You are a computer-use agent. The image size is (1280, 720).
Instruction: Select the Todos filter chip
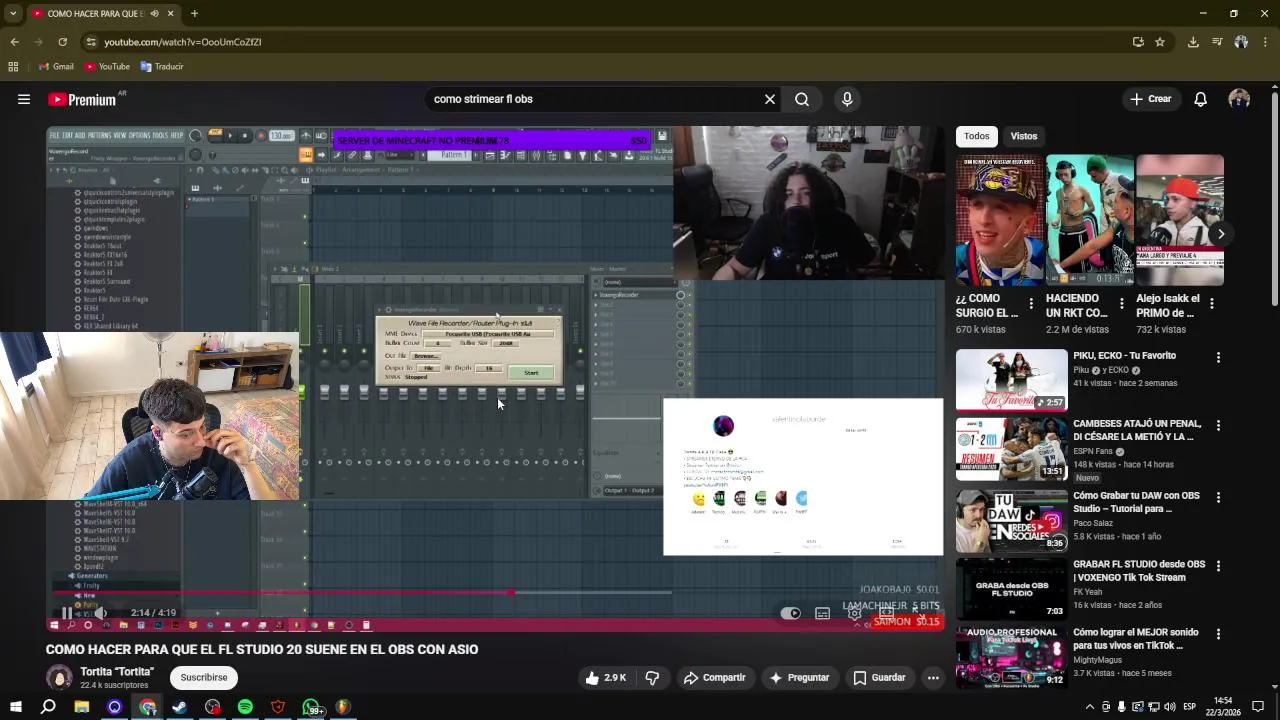977,136
